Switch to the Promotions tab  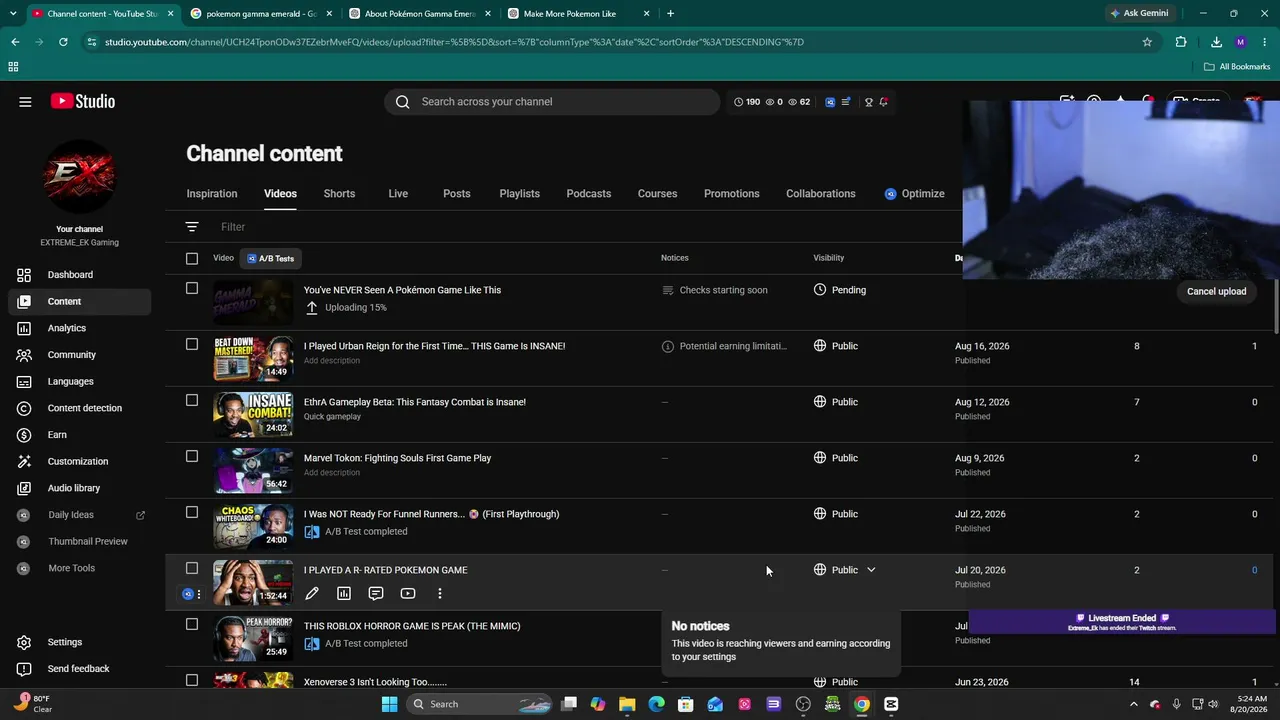pyautogui.click(x=732, y=194)
